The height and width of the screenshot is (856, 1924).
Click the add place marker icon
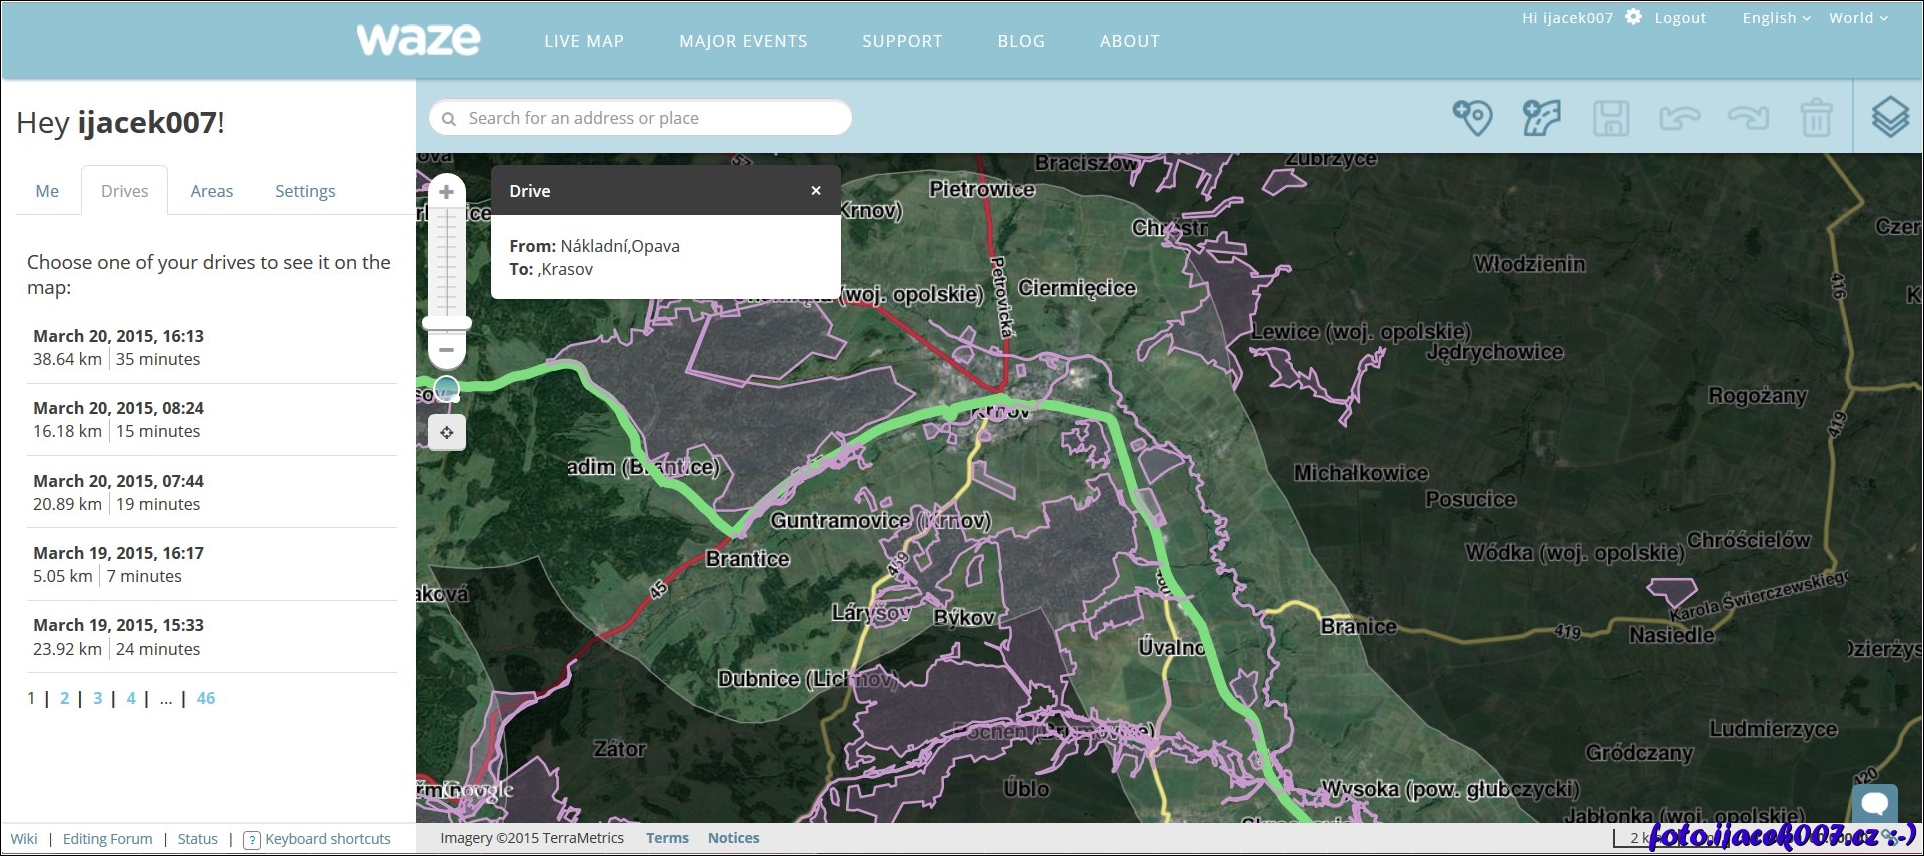coord(1472,118)
